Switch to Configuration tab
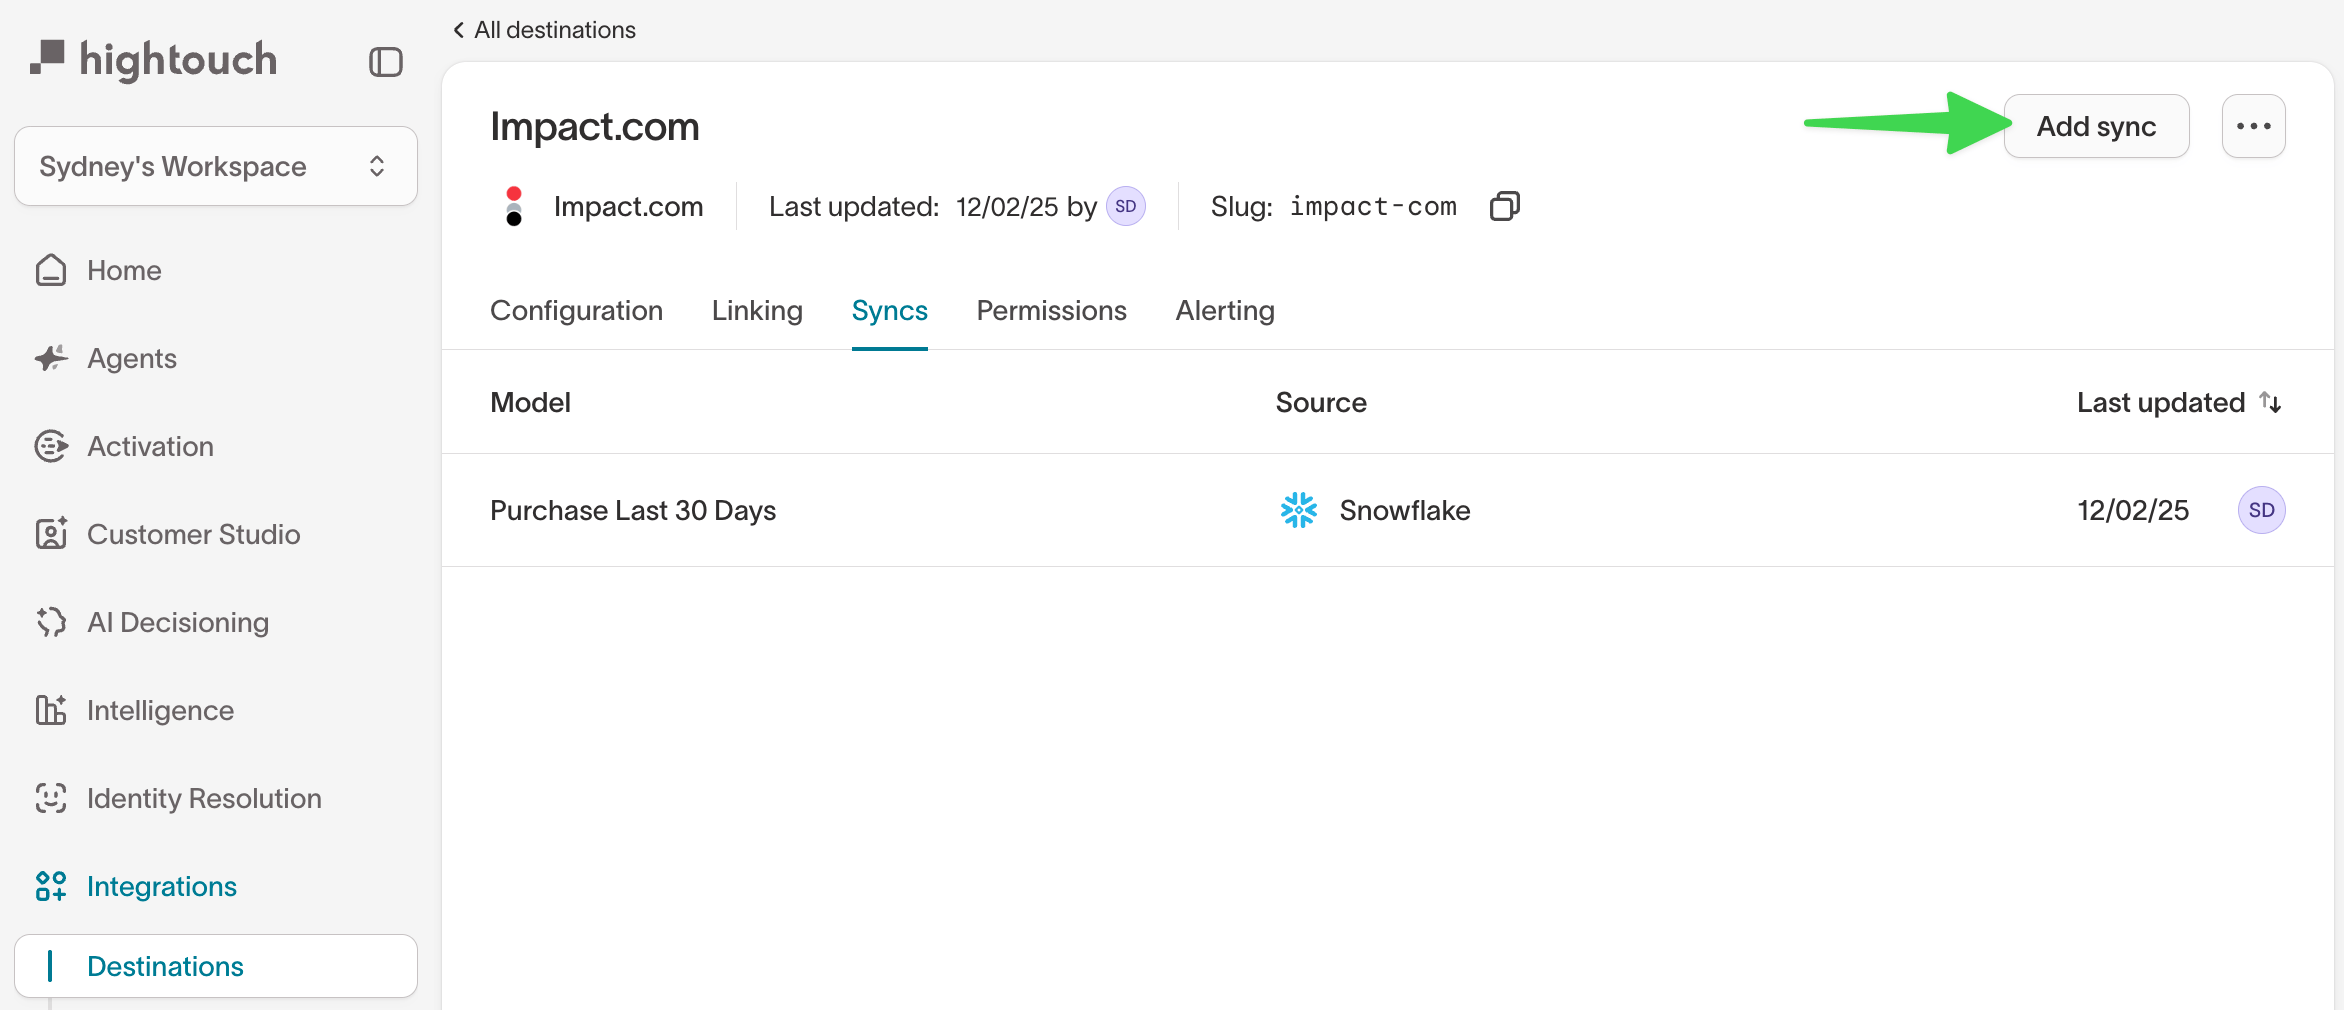Viewport: 2344px width, 1010px height. [577, 311]
